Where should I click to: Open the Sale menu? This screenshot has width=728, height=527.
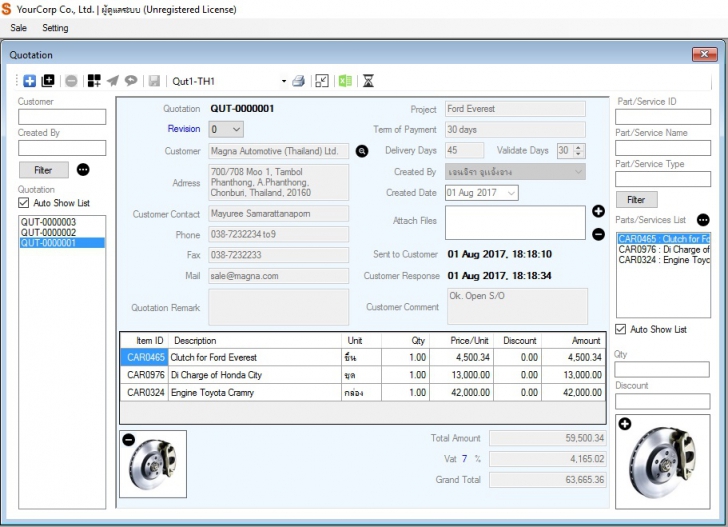click(x=18, y=28)
